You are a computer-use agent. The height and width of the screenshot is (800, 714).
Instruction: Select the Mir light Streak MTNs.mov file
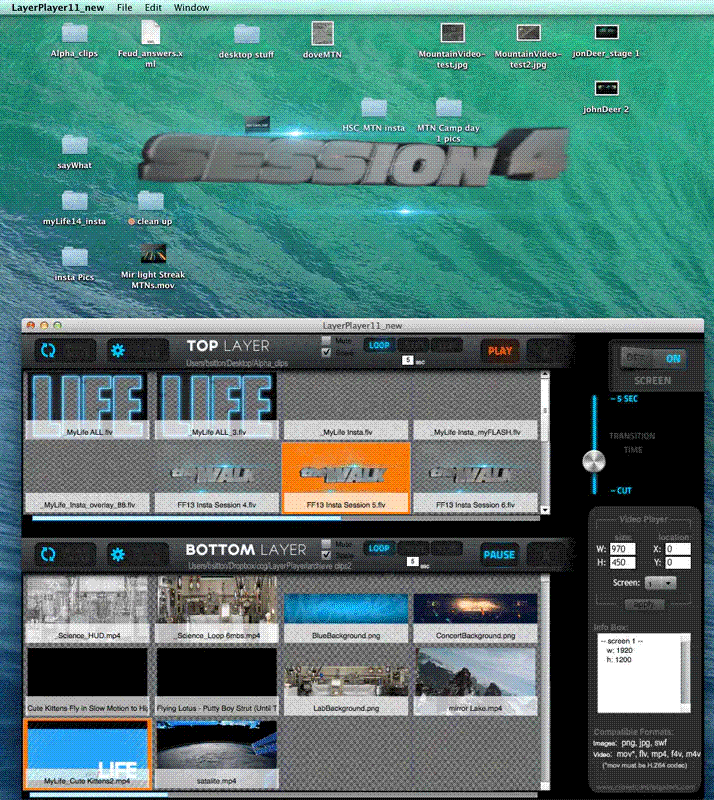(x=153, y=254)
